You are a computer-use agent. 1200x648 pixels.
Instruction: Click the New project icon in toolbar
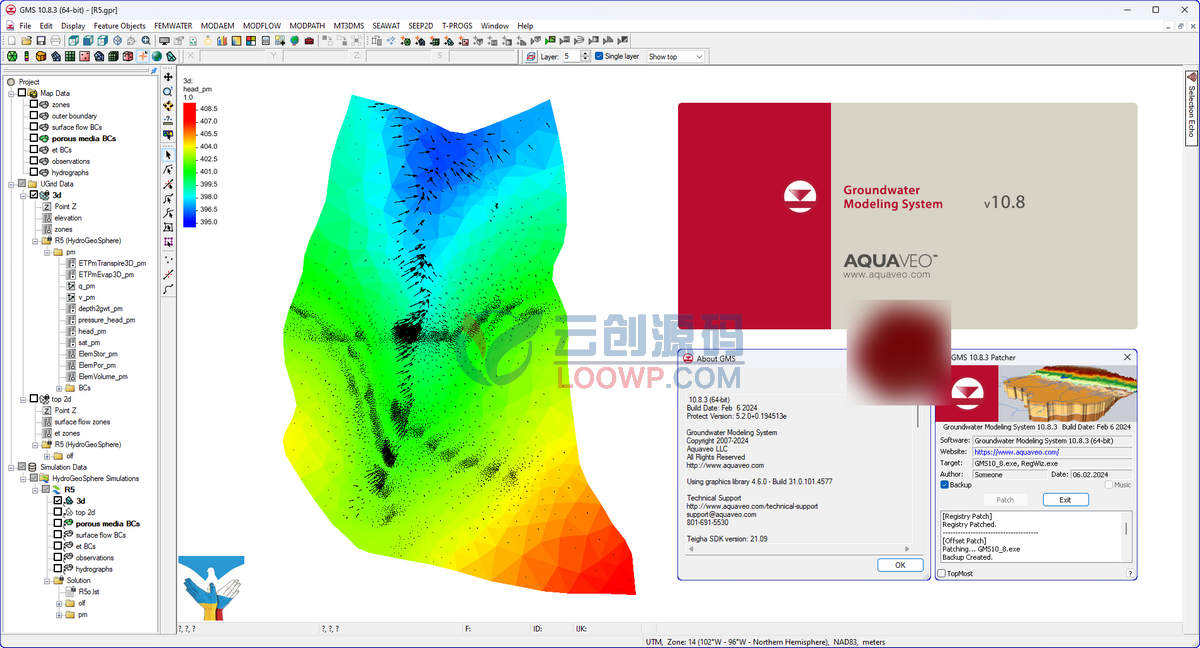pyautogui.click(x=10, y=41)
